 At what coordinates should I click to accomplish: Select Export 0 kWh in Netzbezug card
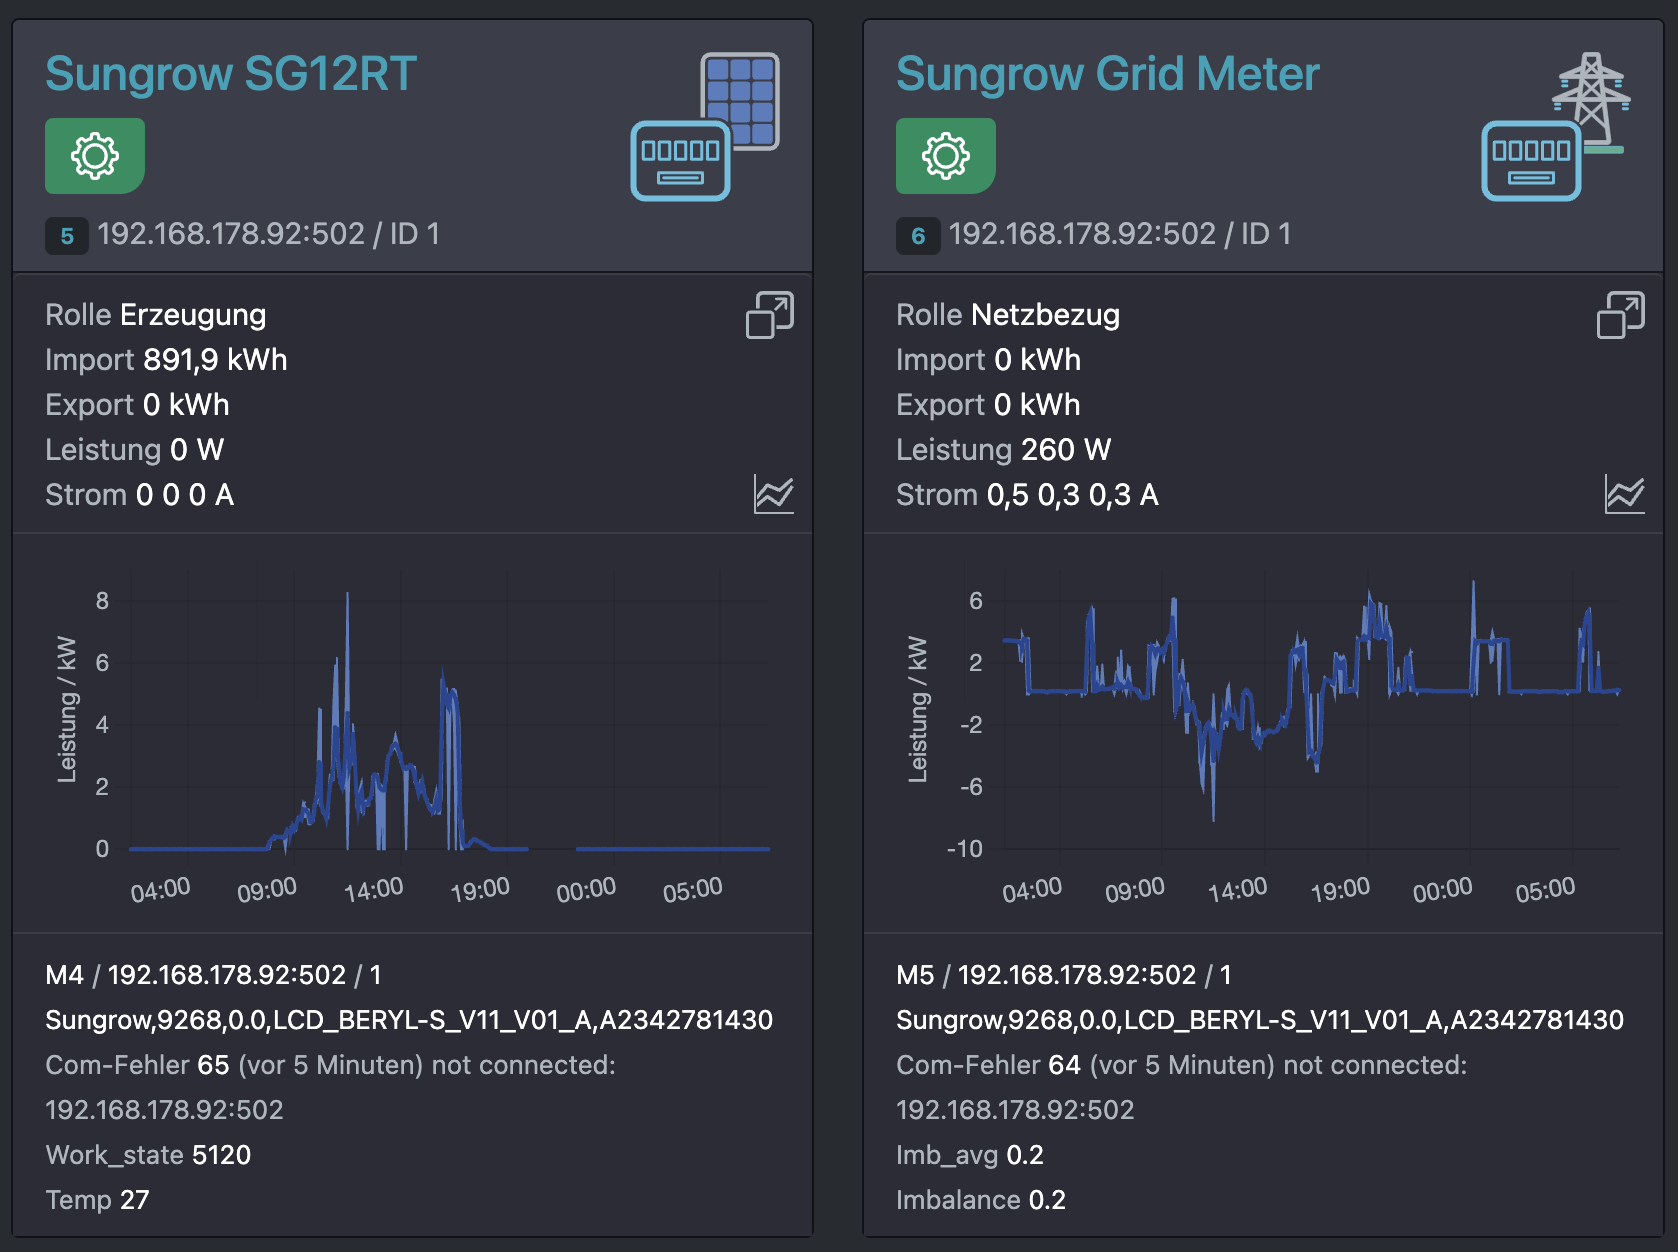(x=989, y=405)
